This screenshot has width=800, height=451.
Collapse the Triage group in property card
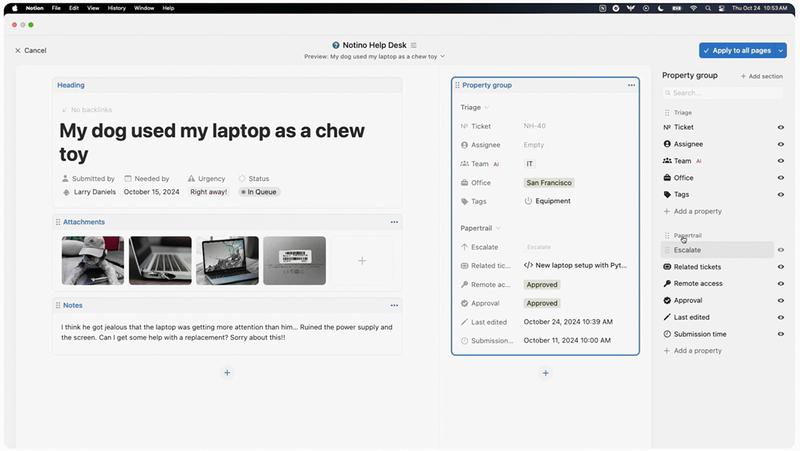tap(486, 108)
